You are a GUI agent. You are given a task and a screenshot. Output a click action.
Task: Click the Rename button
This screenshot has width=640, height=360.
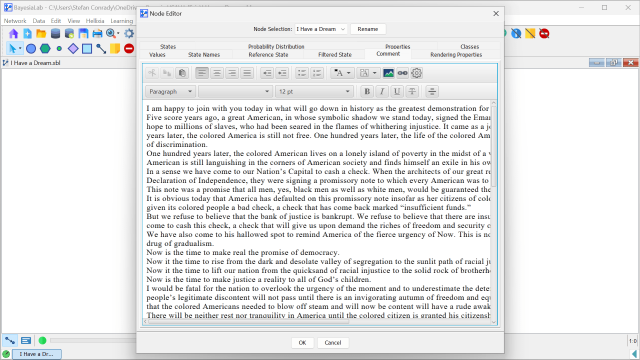pos(368,29)
